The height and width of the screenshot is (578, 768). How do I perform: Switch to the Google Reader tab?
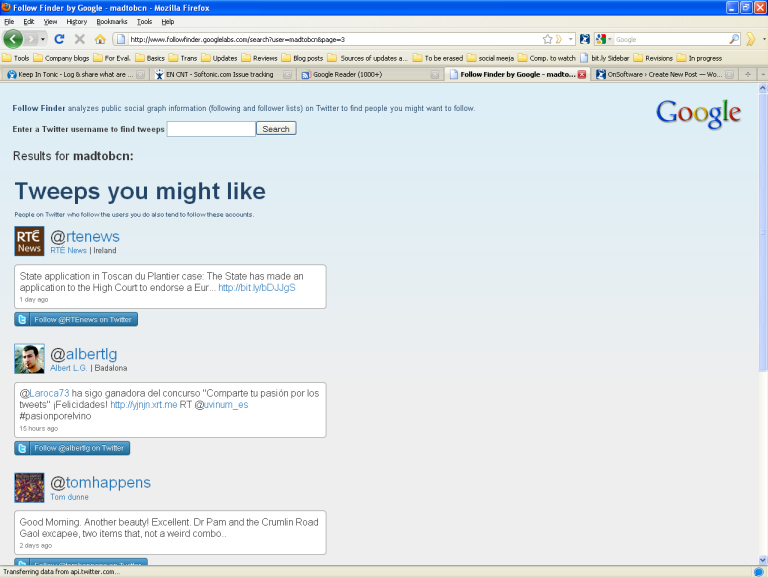pyautogui.click(x=370, y=74)
